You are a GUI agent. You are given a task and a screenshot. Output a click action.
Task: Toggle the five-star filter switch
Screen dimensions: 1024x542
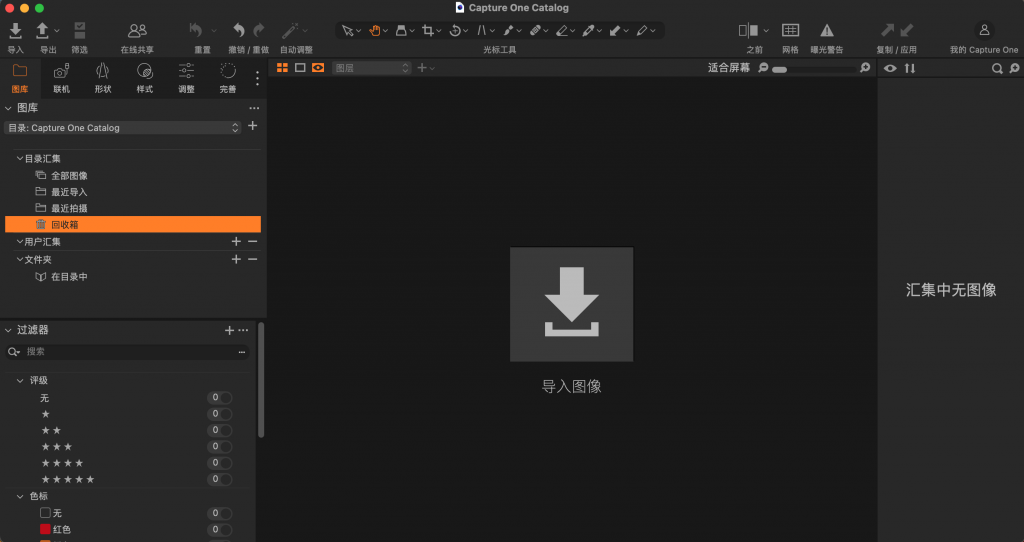pos(219,479)
